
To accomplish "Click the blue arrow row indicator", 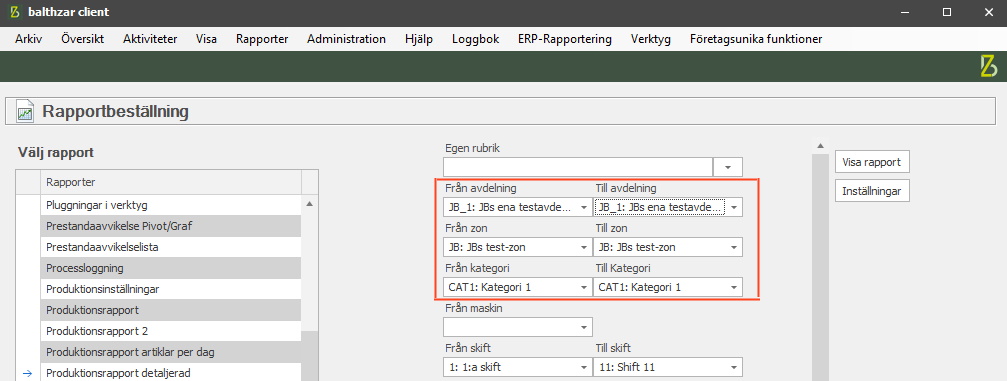I will 27,373.
